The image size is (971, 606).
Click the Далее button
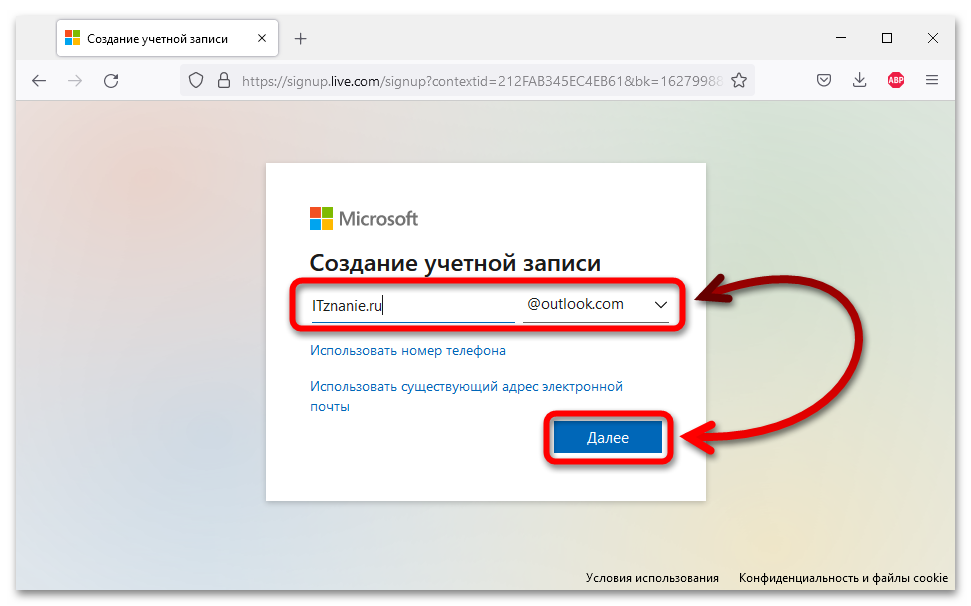pyautogui.click(x=607, y=438)
